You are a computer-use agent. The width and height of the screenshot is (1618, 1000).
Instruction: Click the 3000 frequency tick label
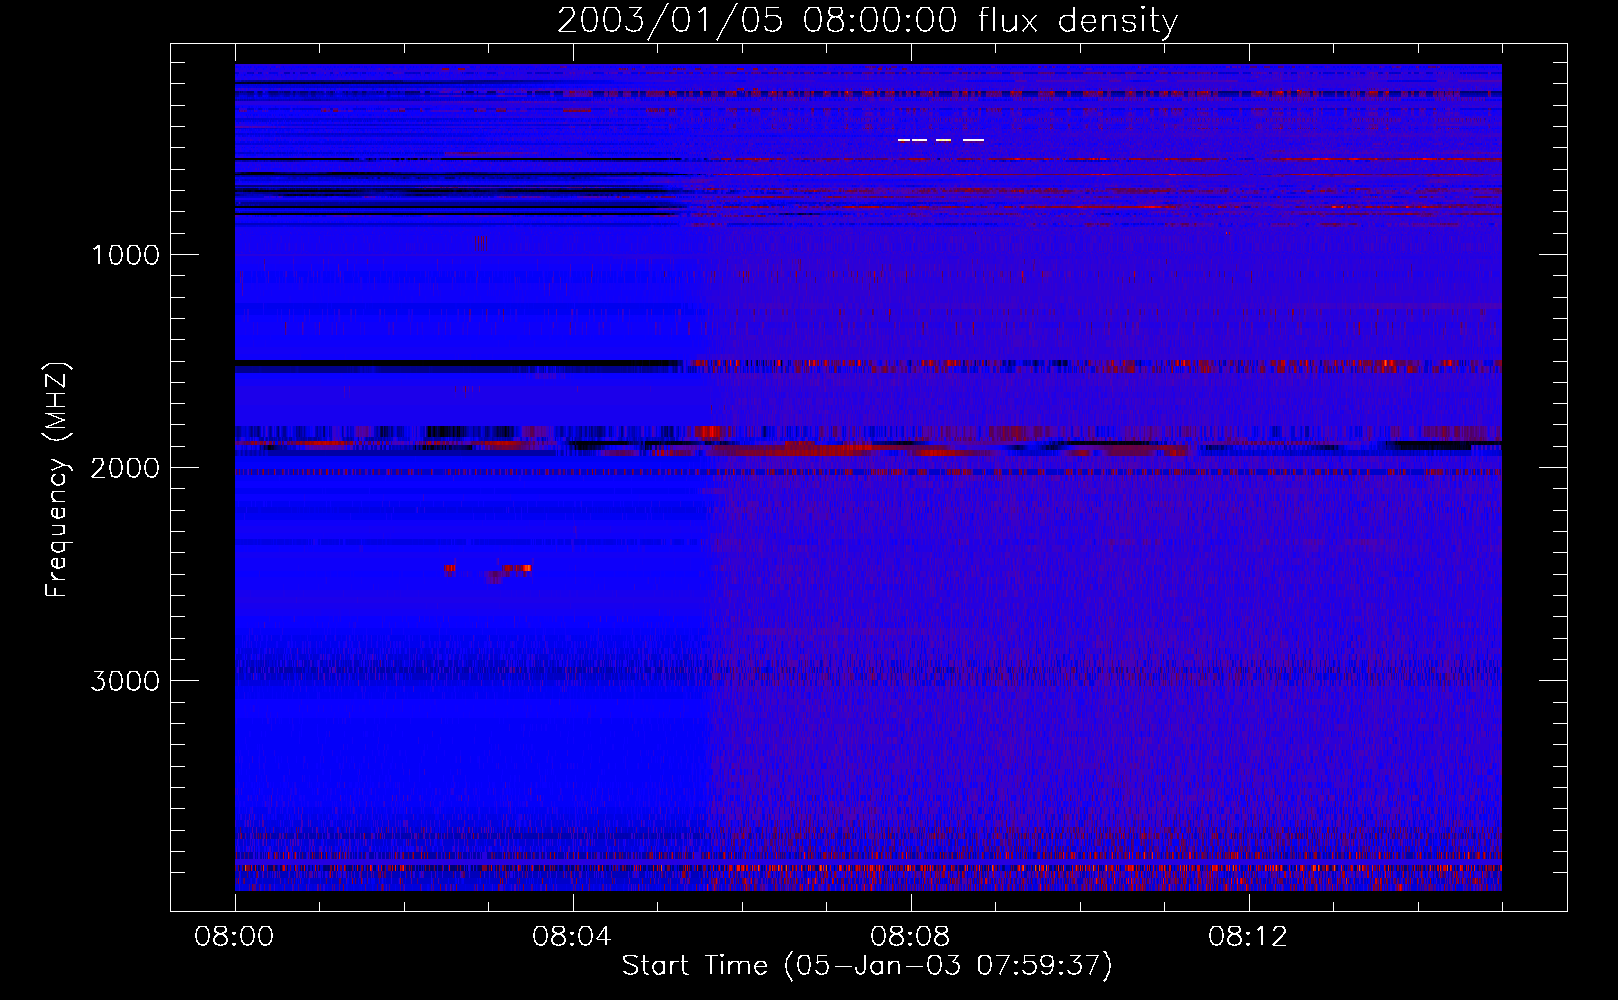click(x=125, y=681)
